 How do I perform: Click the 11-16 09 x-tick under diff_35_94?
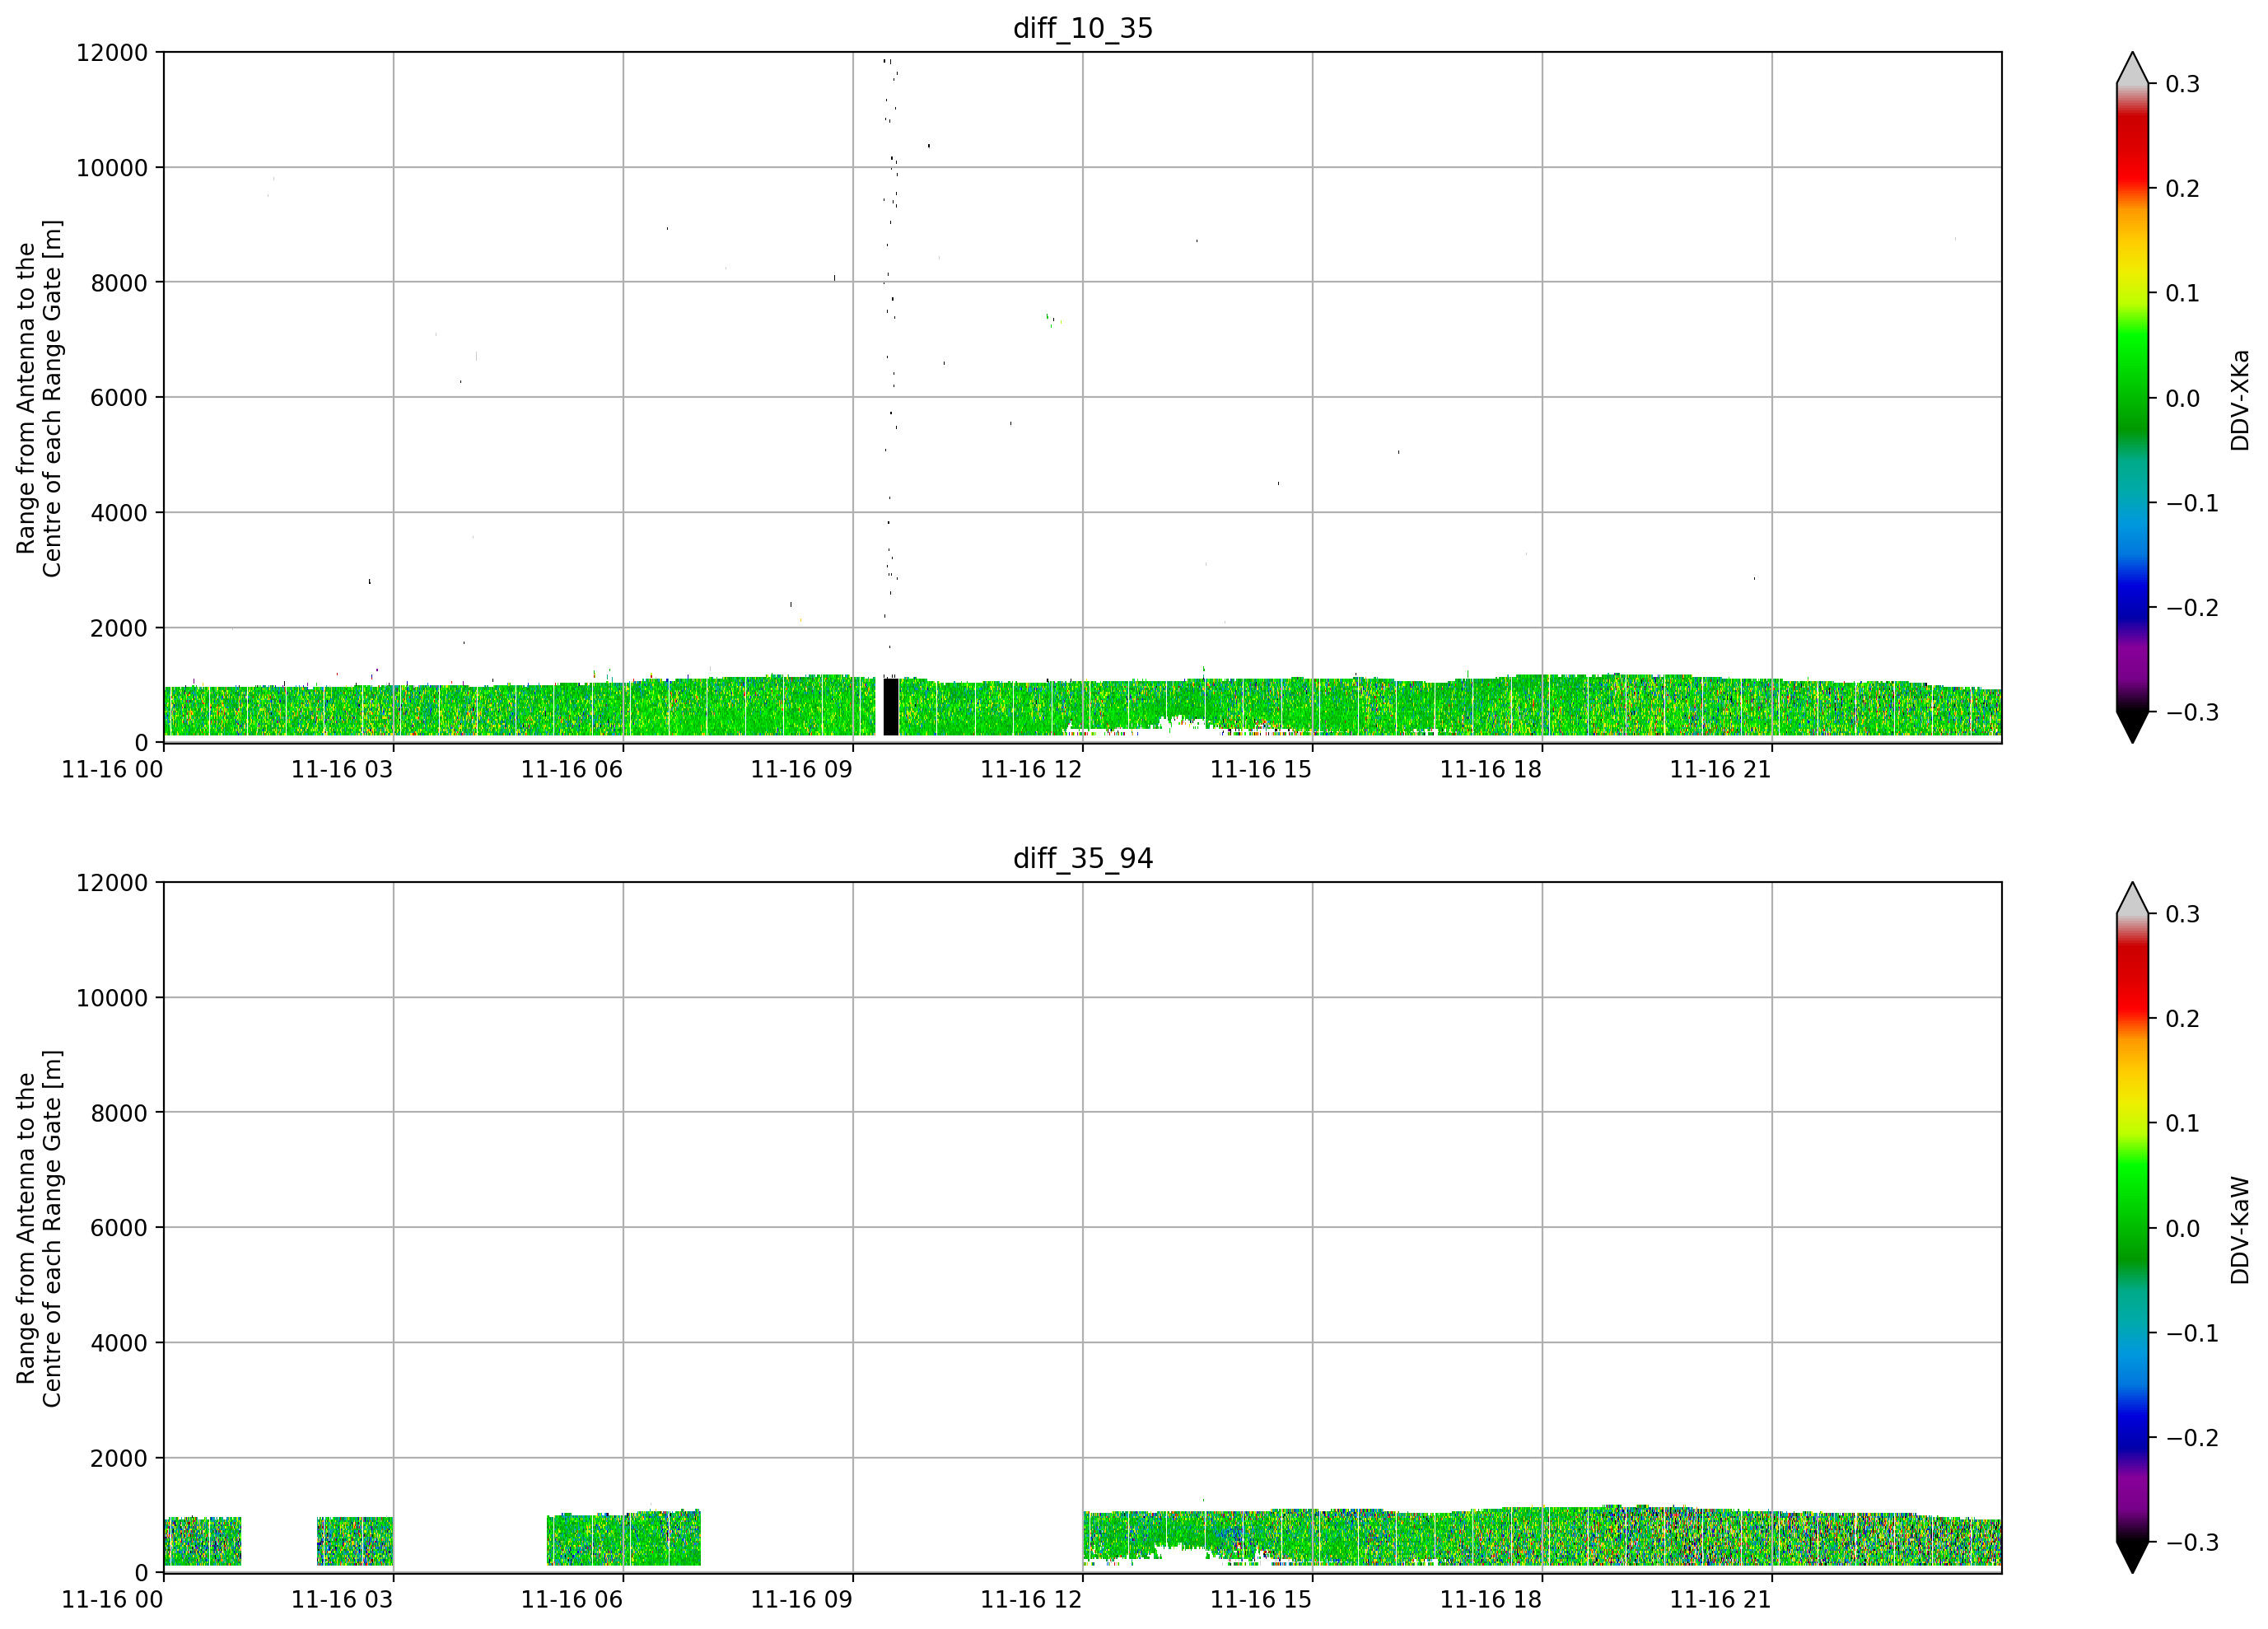802,1599
